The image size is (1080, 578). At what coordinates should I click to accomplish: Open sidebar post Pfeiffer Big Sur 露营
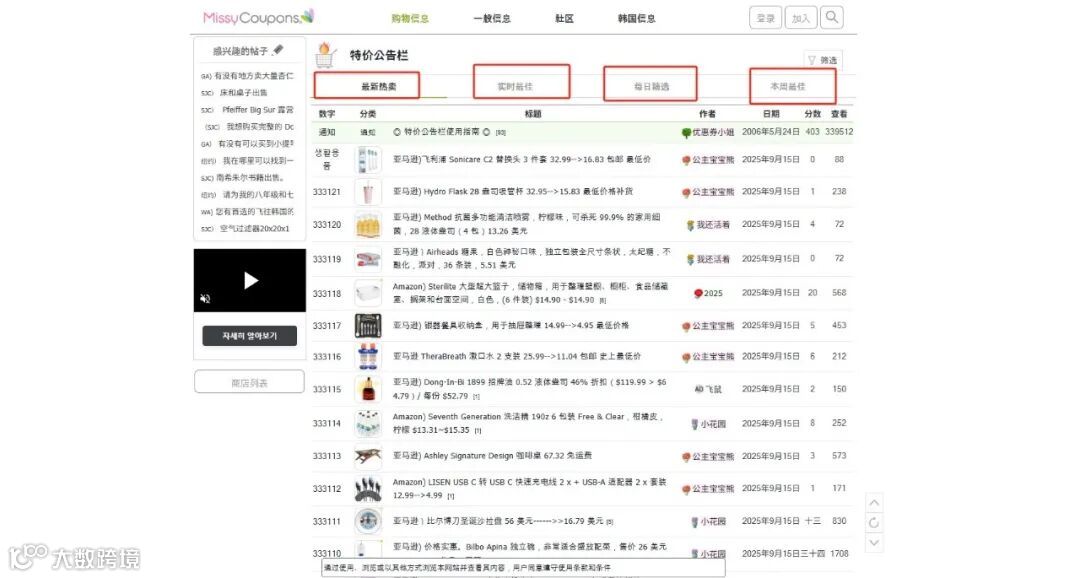[258, 110]
